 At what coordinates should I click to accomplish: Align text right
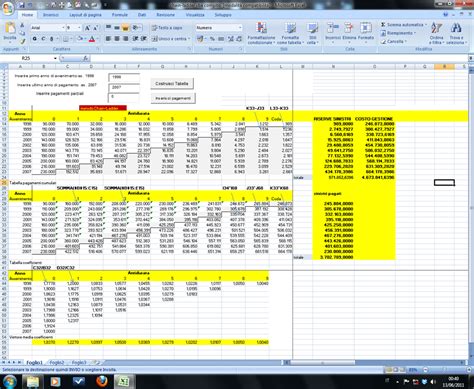coord(125,39)
